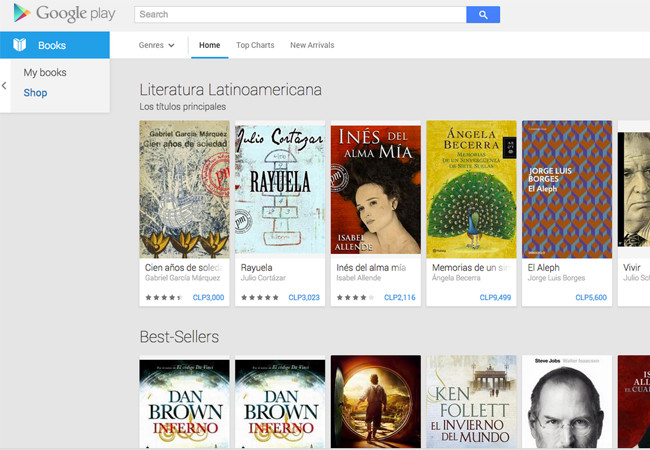Image resolution: width=650 pixels, height=450 pixels.
Task: Click the CLP9,499 price button
Action: pos(495,298)
